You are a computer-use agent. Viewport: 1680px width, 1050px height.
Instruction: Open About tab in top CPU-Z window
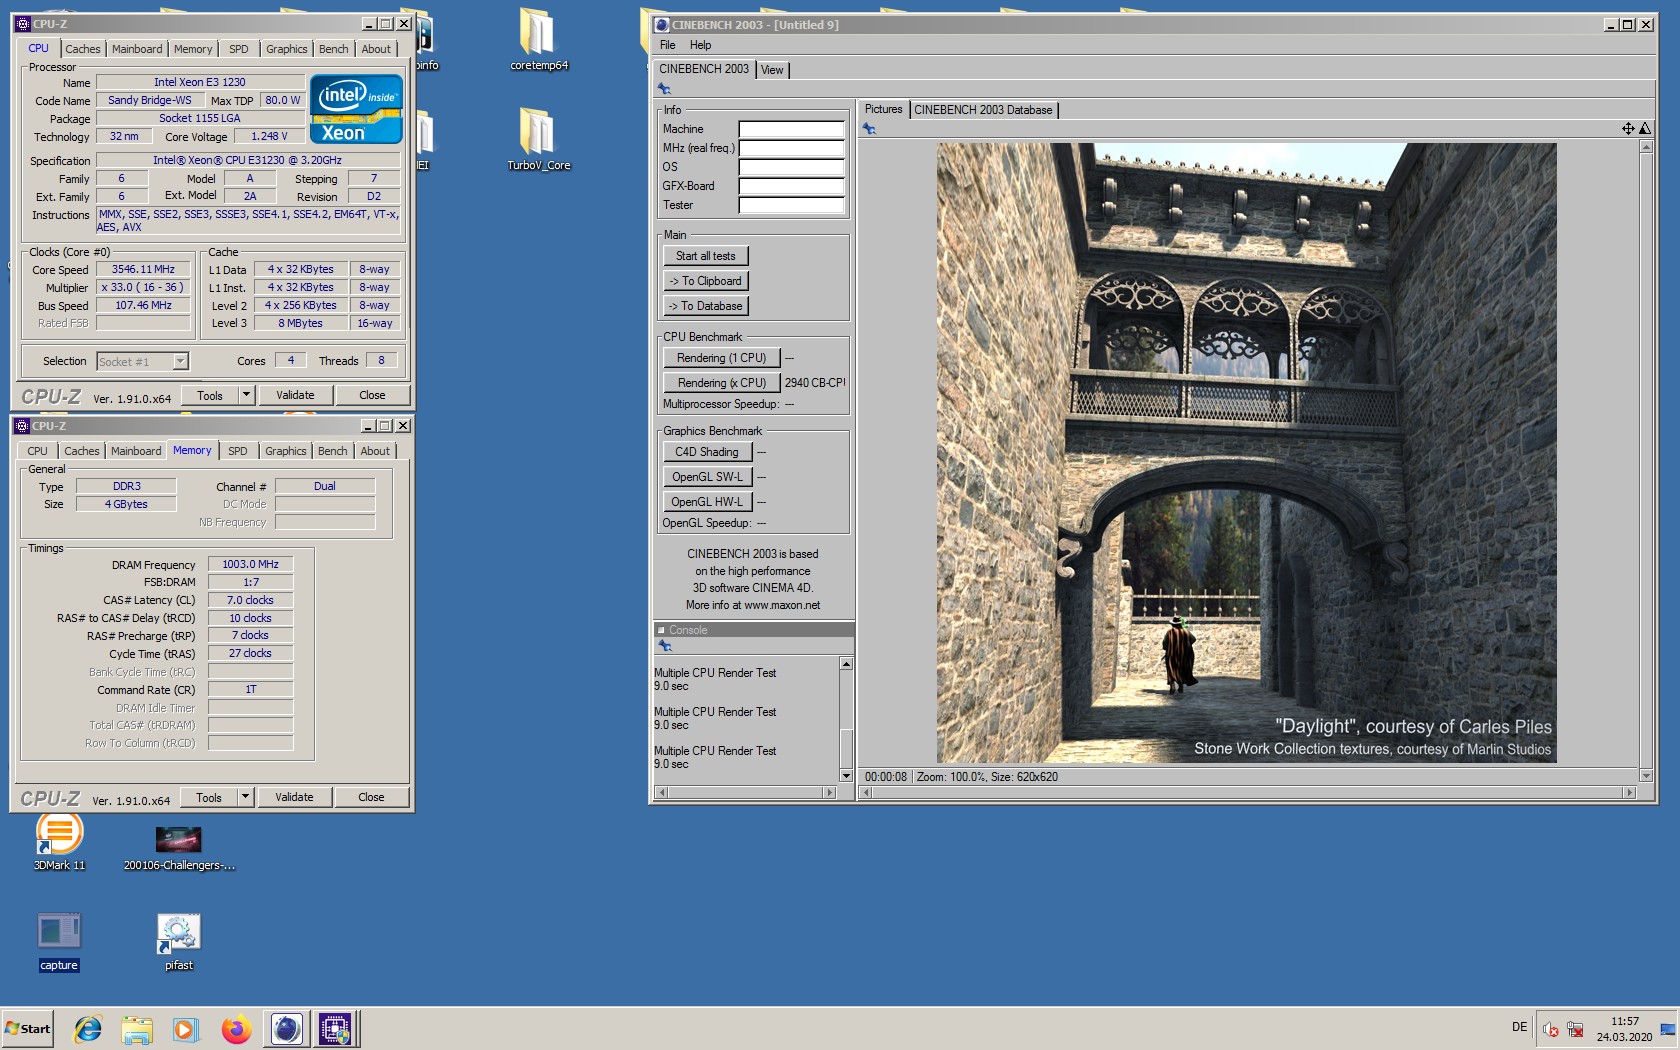376,49
